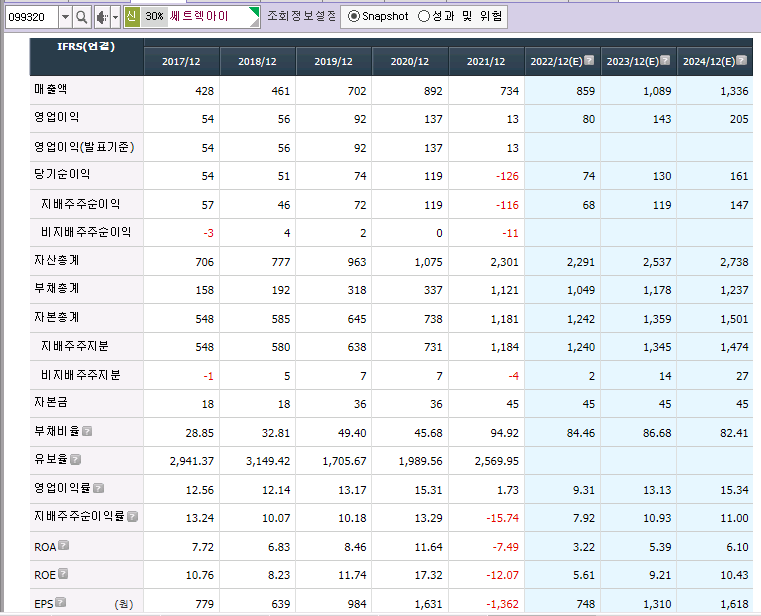The width and height of the screenshot is (761, 616).
Task: Click the help icon beside ROA
Action: 64,545
